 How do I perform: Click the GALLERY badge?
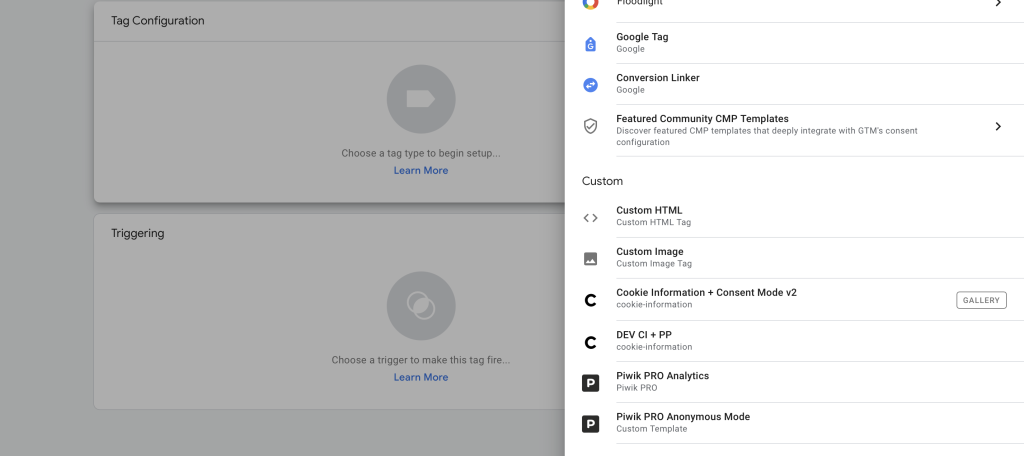(x=982, y=300)
